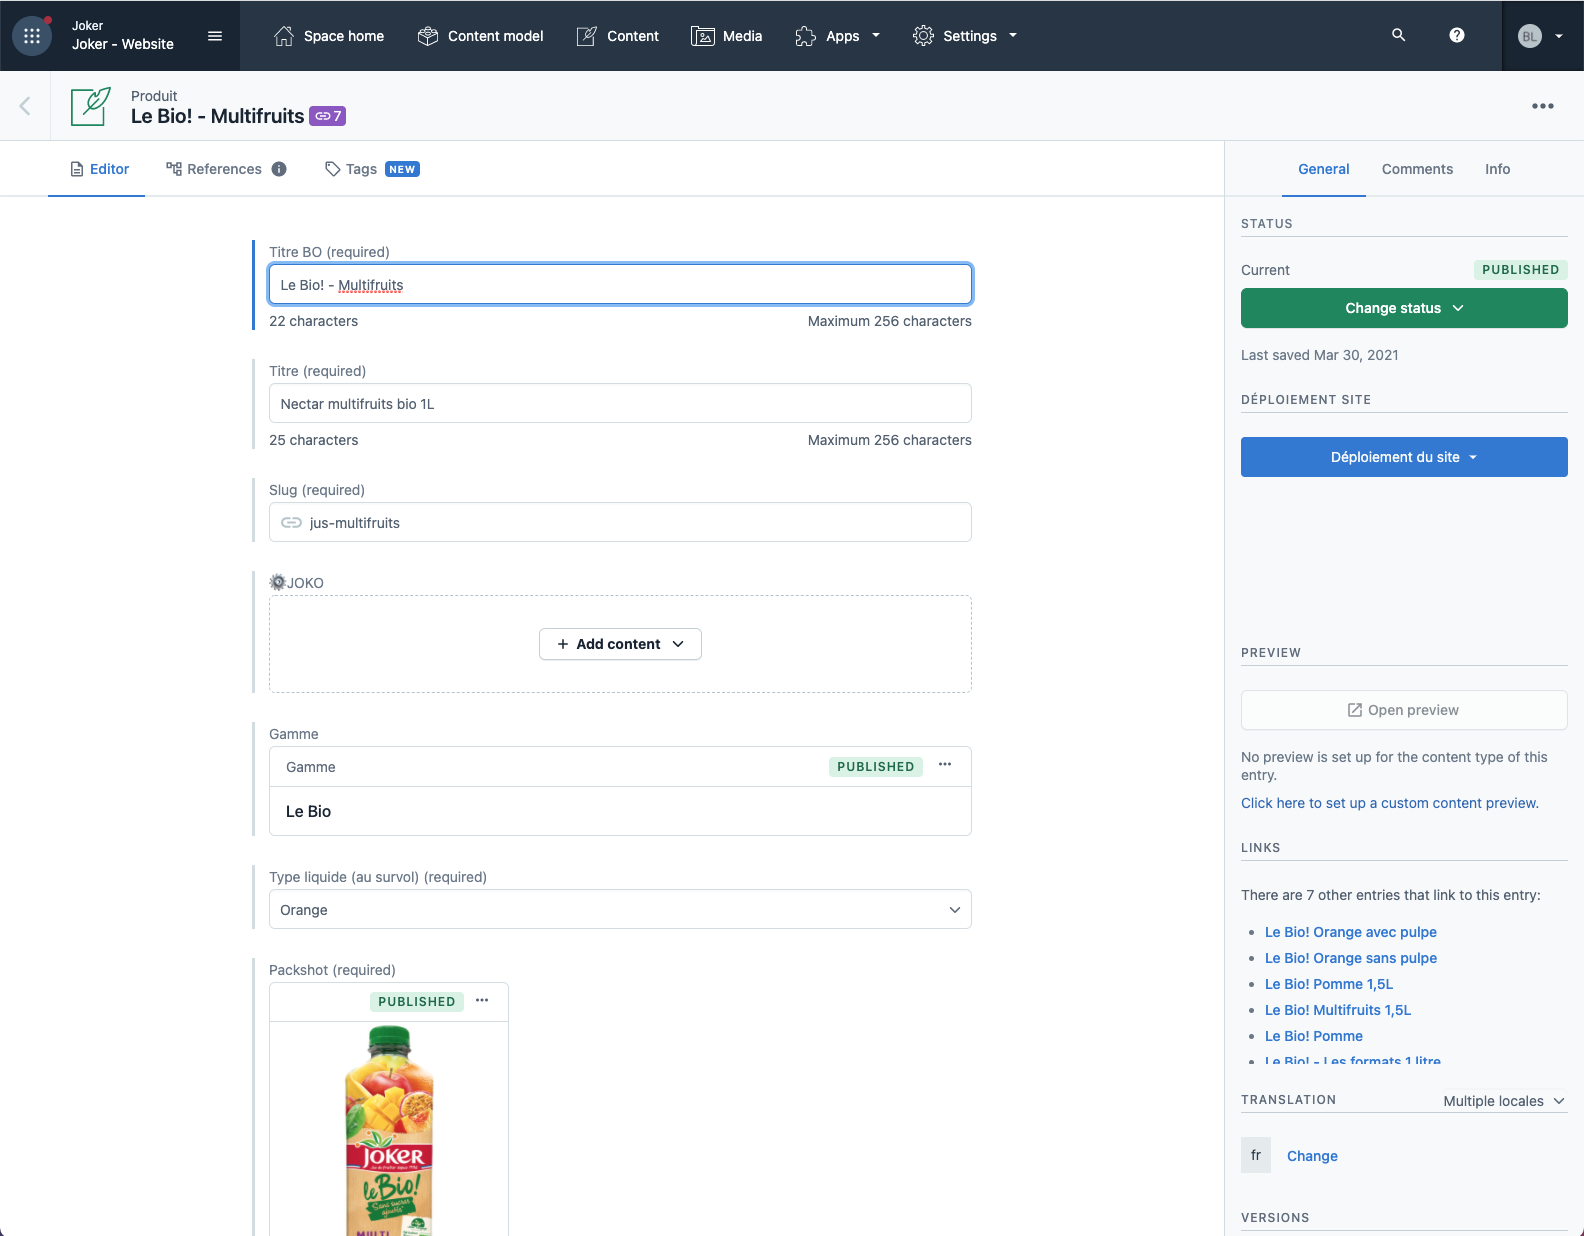Viewport: 1584px width, 1236px height.
Task: Open Déploiement du site dropdown
Action: [1404, 457]
